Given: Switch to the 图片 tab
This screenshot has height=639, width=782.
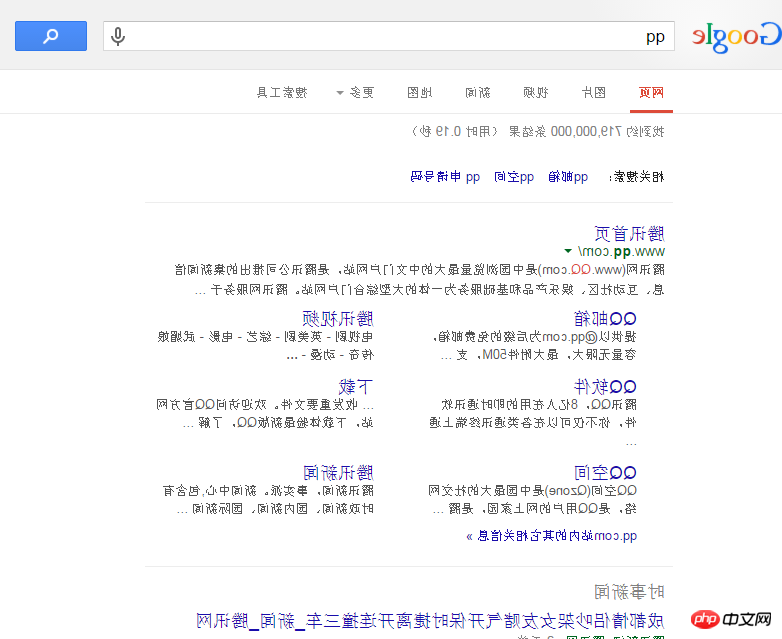Looking at the screenshot, I should [x=593, y=93].
